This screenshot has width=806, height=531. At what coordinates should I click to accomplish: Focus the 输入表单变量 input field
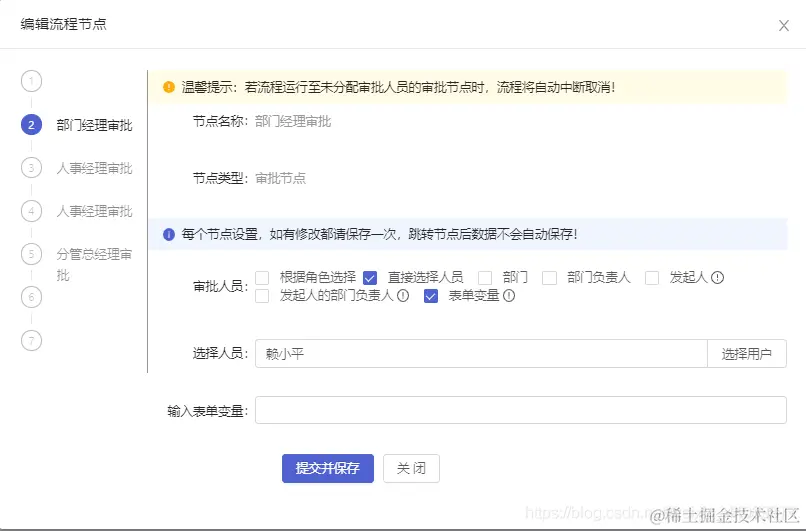click(521, 410)
